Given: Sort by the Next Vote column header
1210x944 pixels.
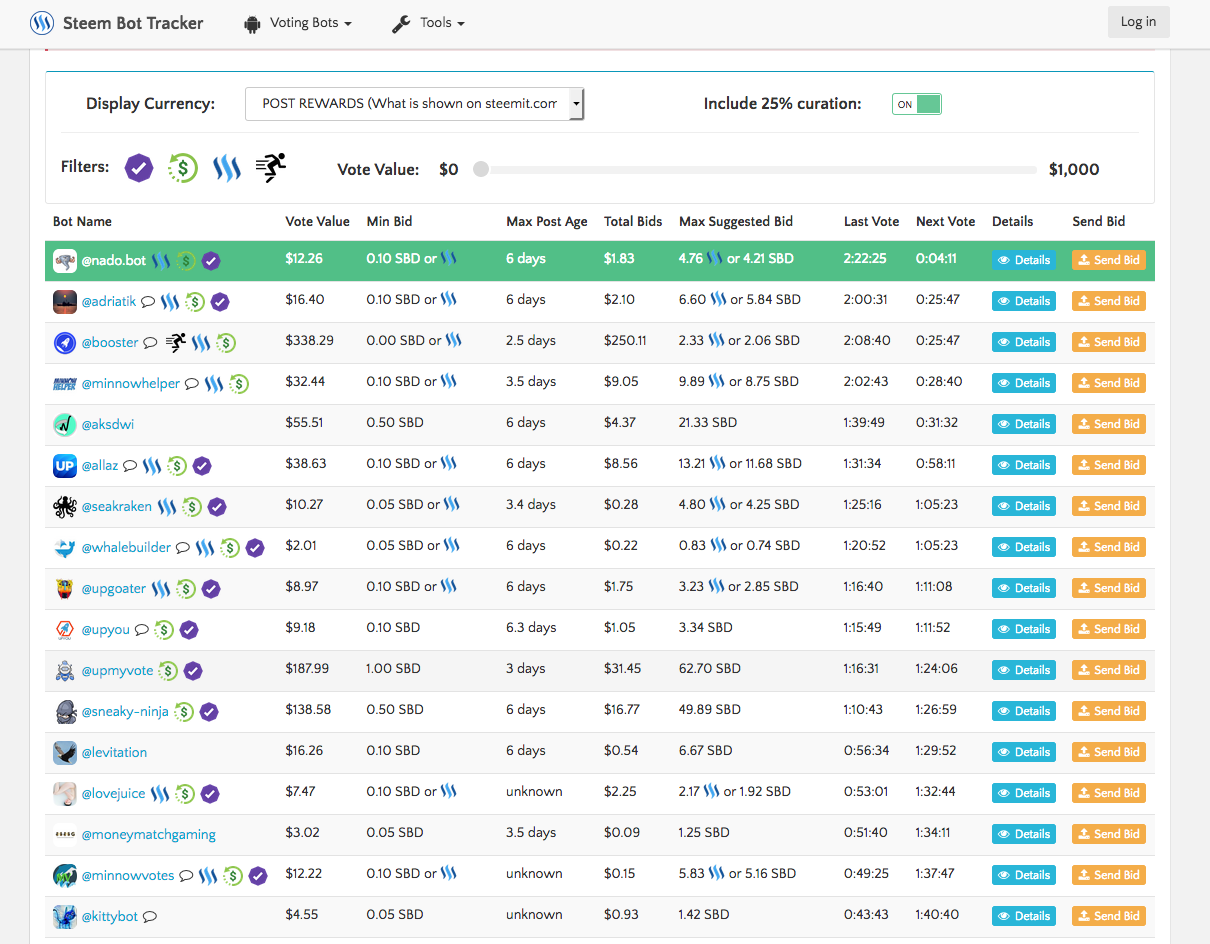Looking at the screenshot, I should pyautogui.click(x=945, y=222).
